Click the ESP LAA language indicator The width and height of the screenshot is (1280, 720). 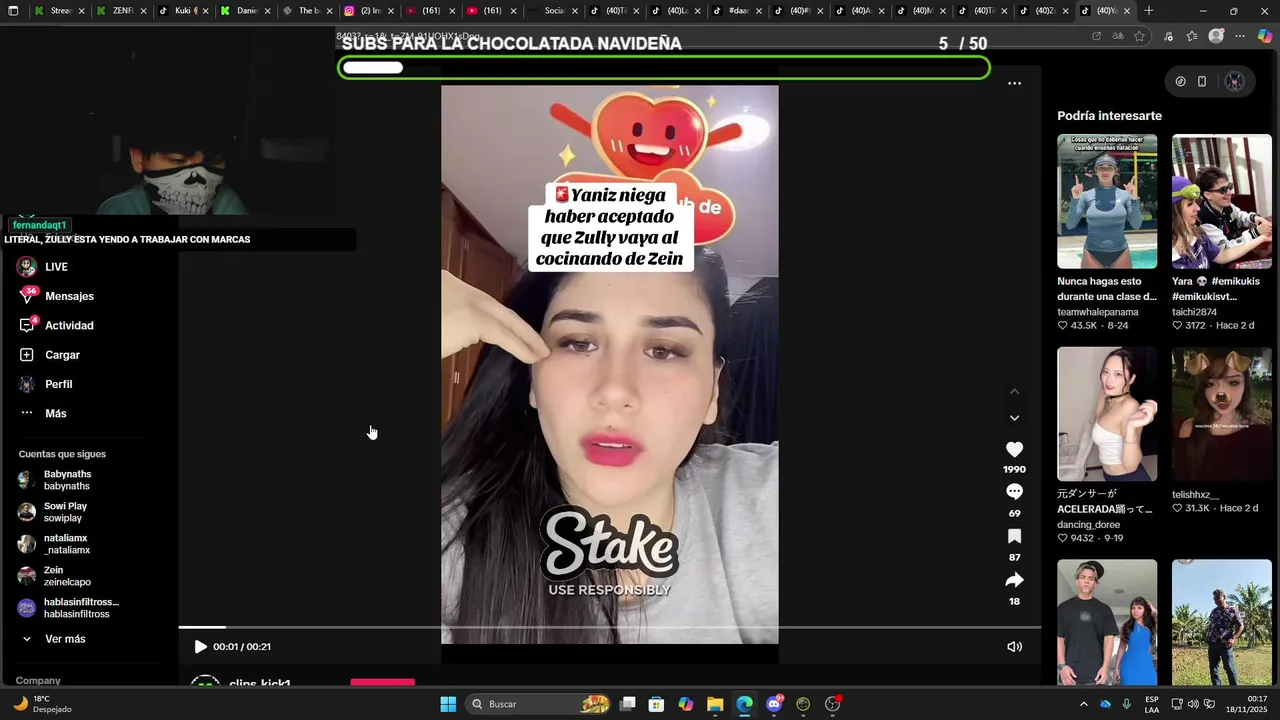coord(1152,704)
